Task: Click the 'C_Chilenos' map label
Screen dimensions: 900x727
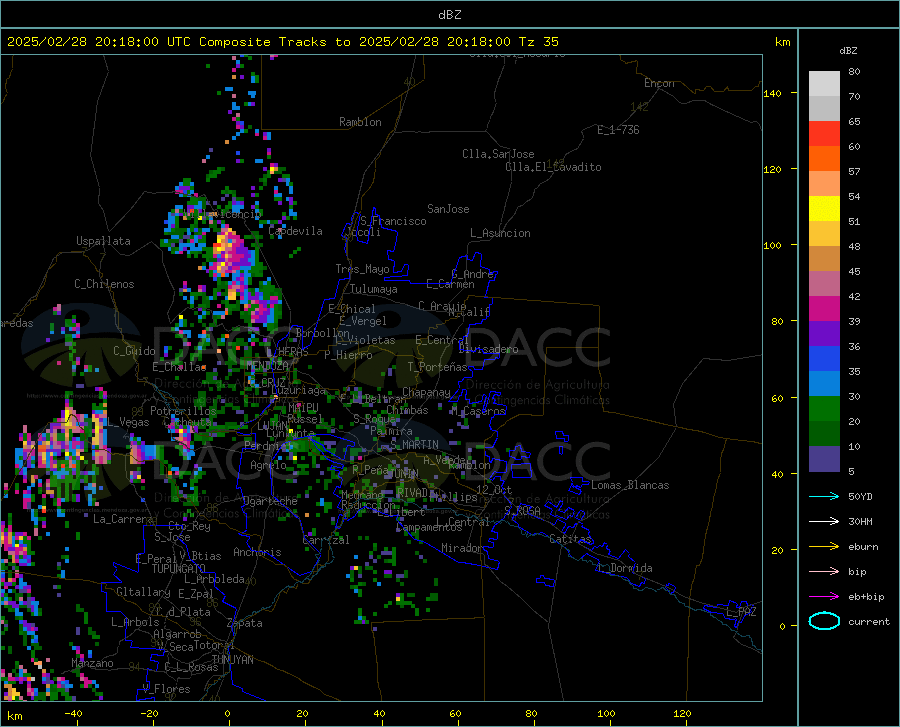Action: 104,284
